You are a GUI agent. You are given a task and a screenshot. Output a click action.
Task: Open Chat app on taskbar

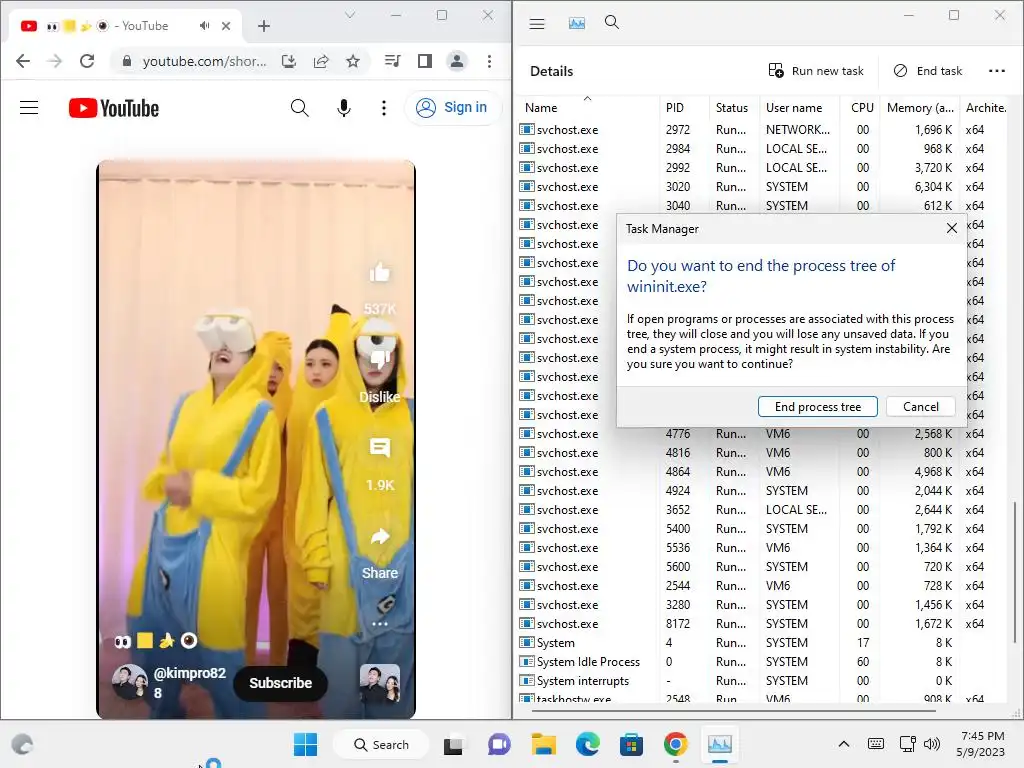[x=499, y=744]
